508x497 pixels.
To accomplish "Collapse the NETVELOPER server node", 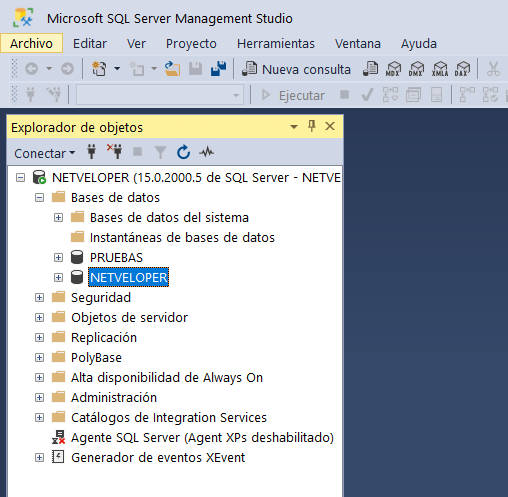I will pyautogui.click(x=20, y=178).
